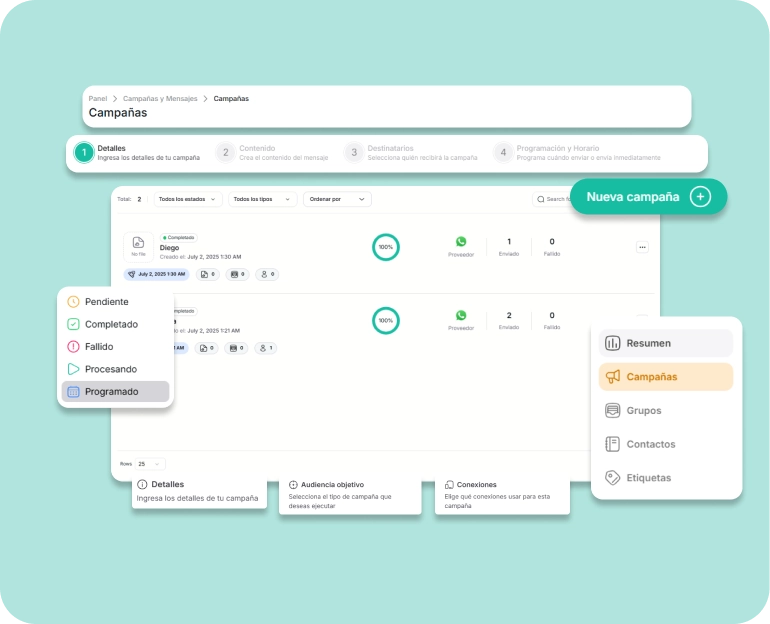Click the plus icon on Nueva campaña
Image resolution: width=770 pixels, height=624 pixels.
(701, 197)
